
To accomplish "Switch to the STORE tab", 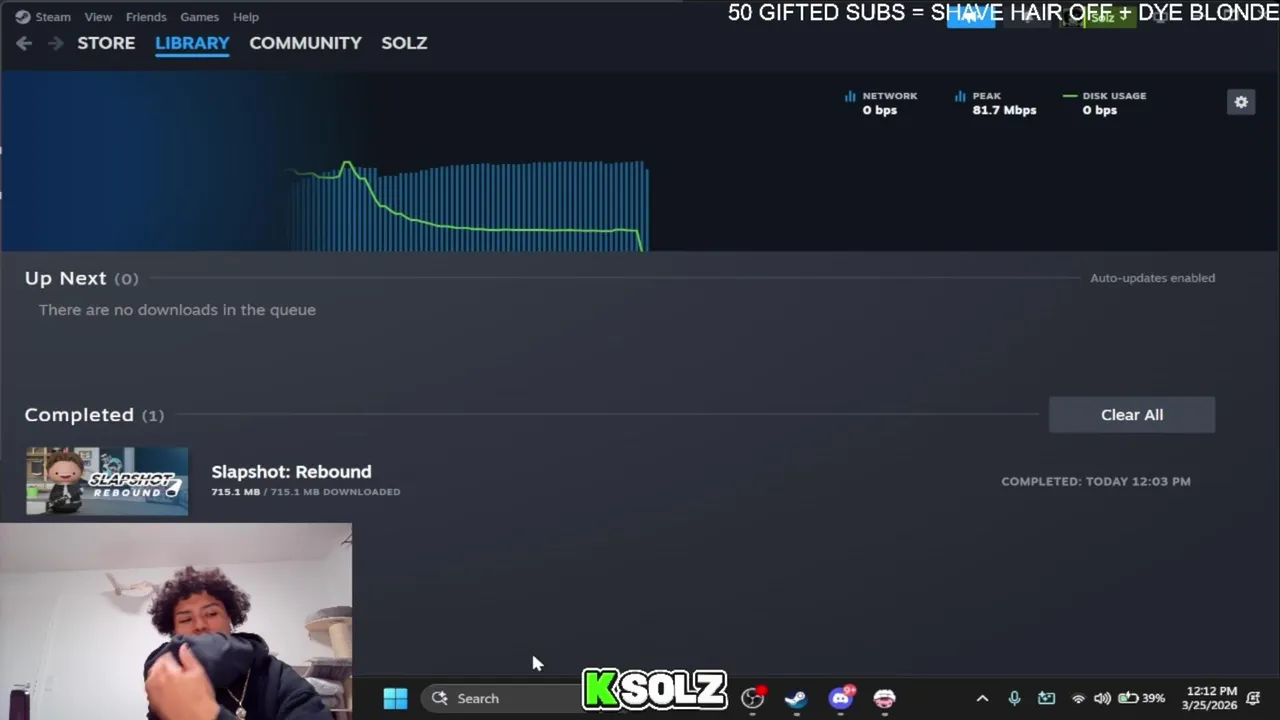I will coord(106,43).
